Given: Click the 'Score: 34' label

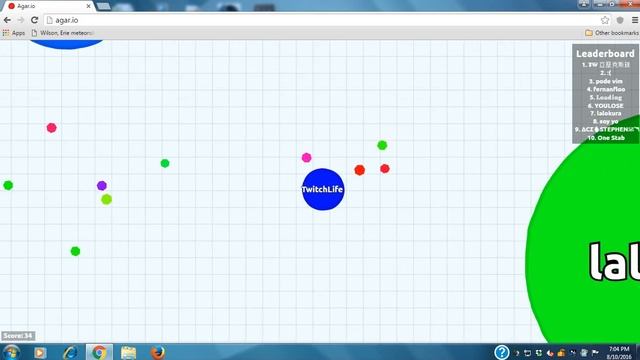Looking at the screenshot, I should [18, 336].
